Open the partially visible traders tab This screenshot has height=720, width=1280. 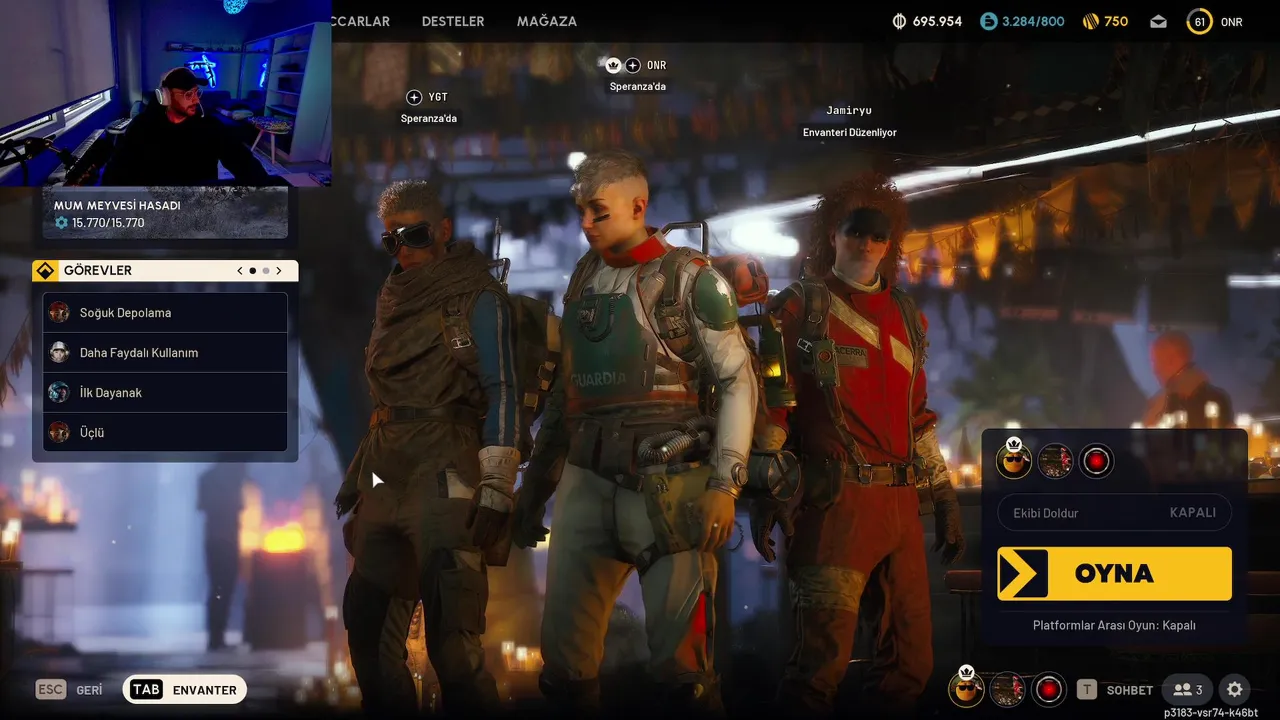(361, 21)
